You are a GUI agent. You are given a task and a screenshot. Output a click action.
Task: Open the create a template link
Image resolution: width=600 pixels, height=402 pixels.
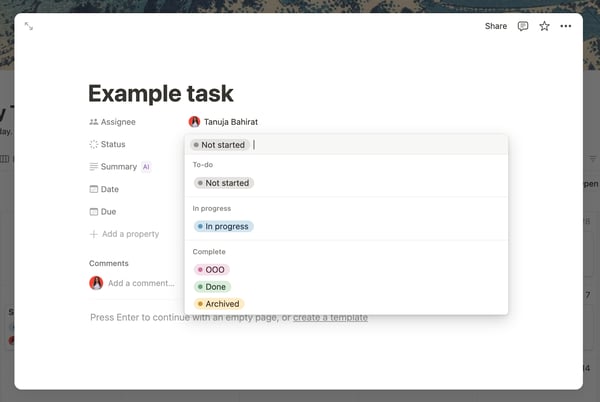(x=330, y=317)
